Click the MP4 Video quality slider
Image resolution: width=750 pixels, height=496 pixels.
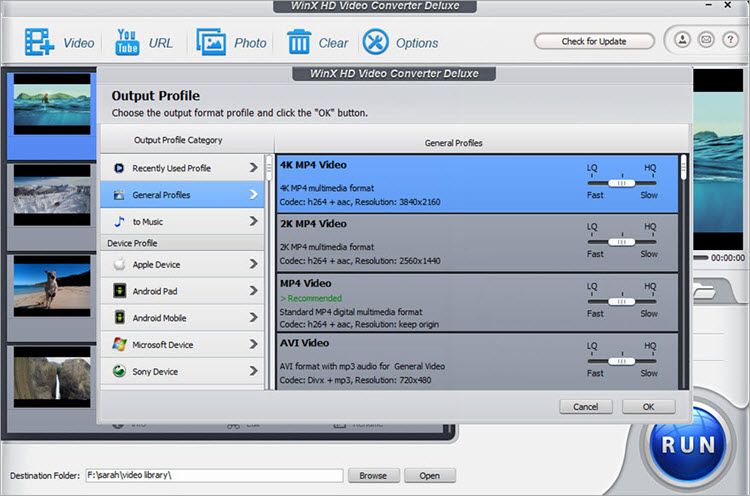[621, 302]
